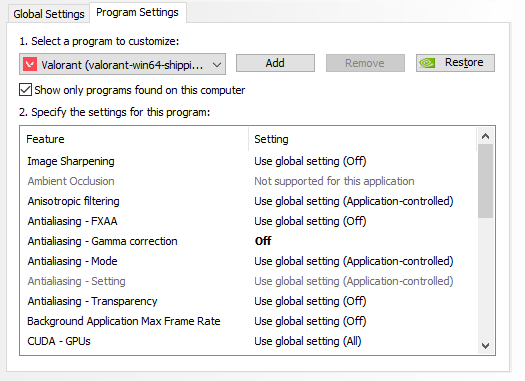
Task: Click the disabled Remove button
Action: 365,63
